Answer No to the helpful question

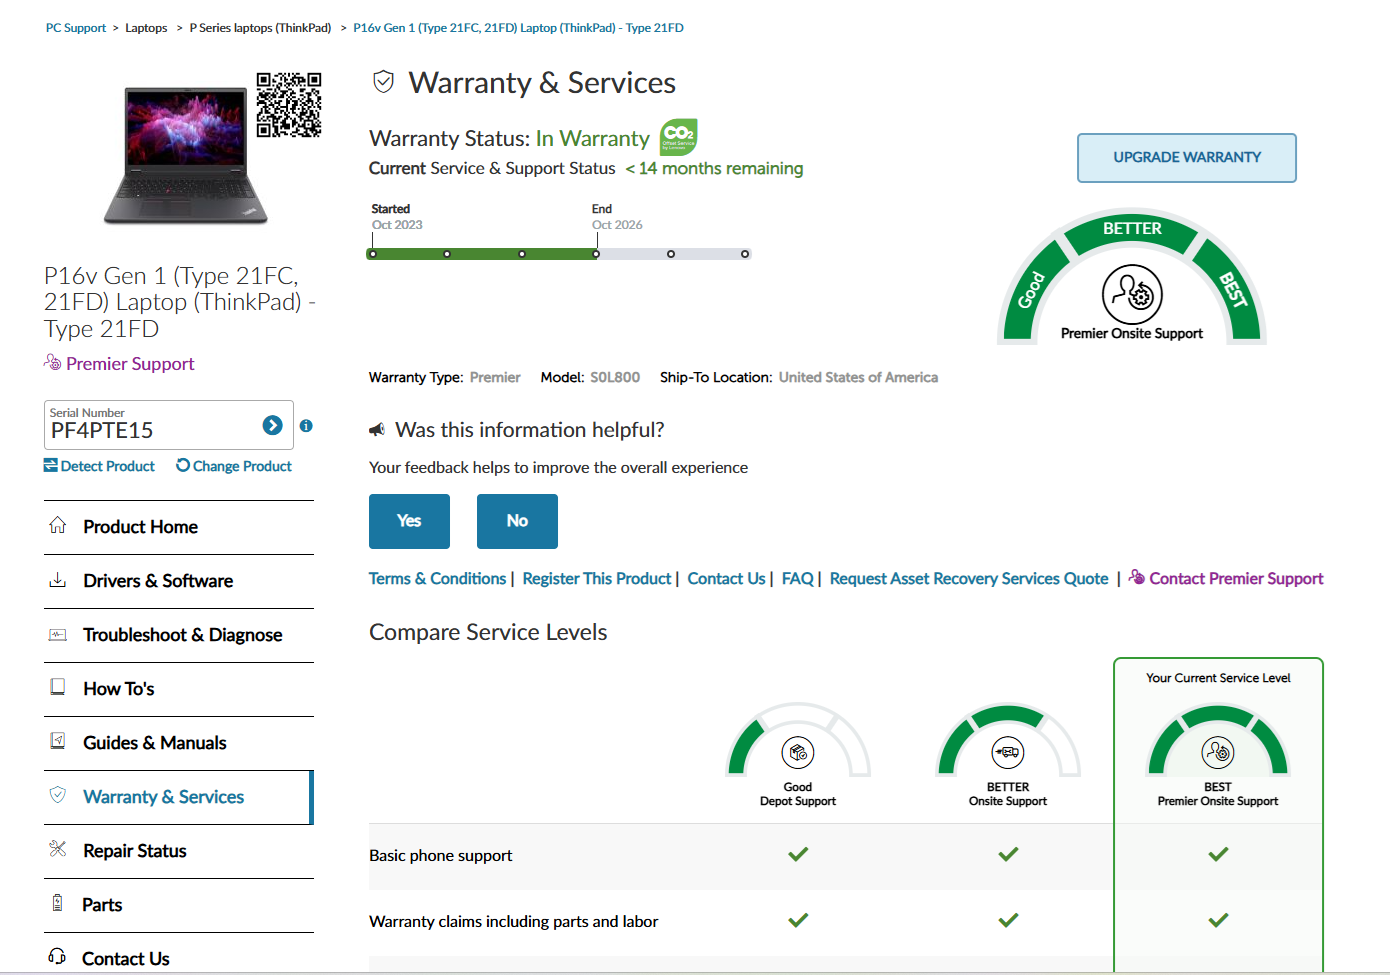517,521
